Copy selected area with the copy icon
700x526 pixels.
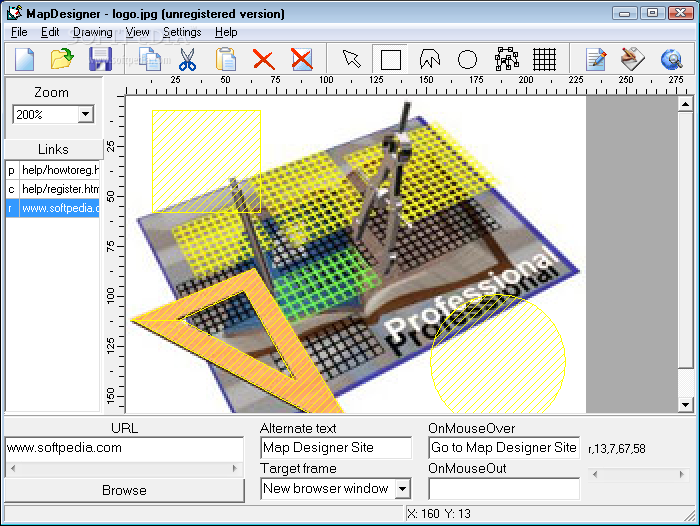[150, 59]
